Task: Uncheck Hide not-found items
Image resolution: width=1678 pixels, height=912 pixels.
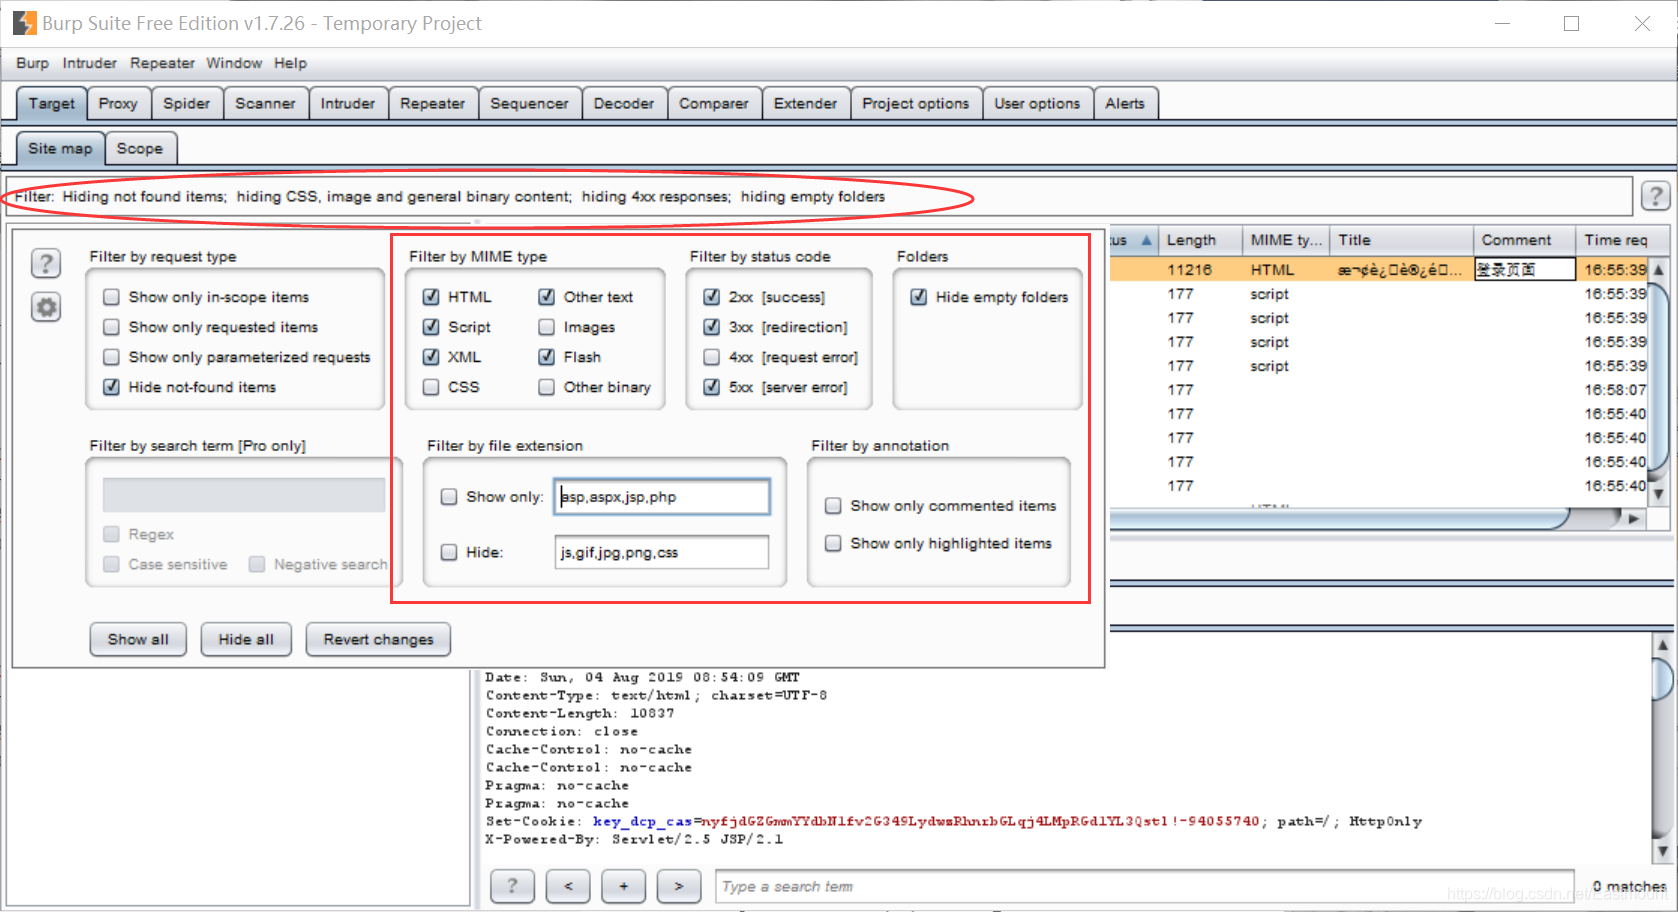Action: click(x=112, y=387)
